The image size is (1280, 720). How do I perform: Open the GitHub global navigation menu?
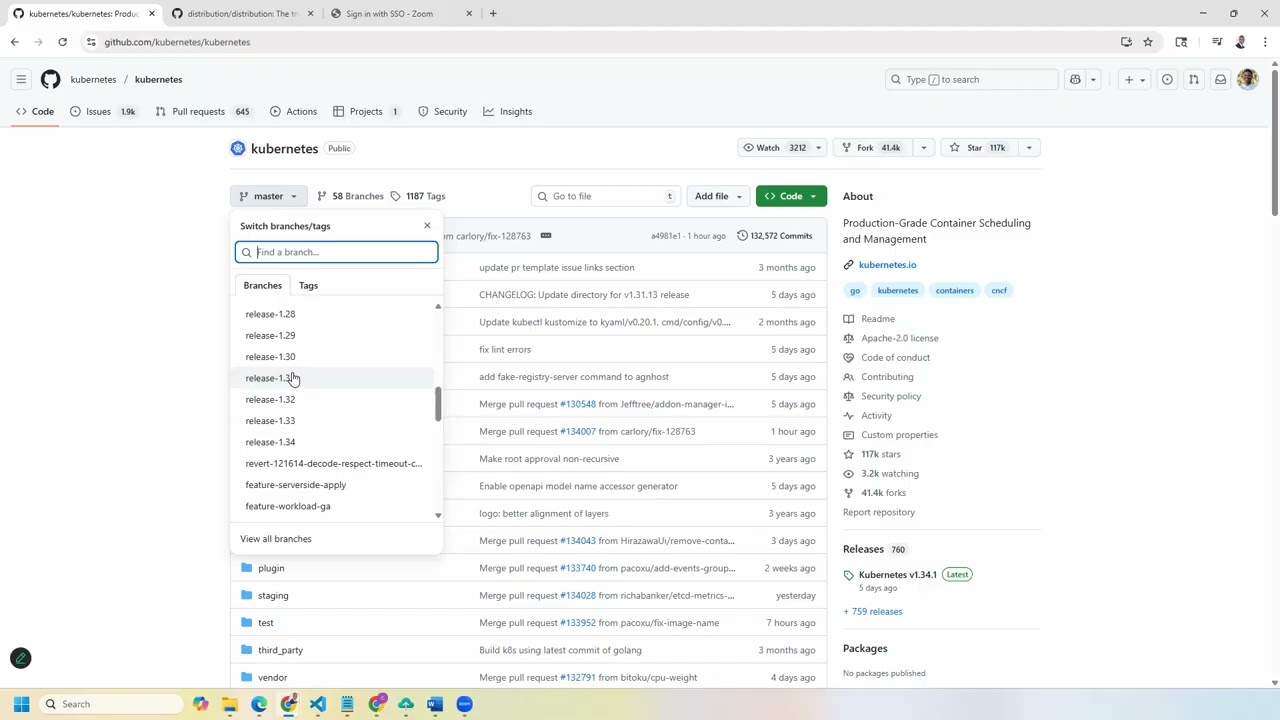tap(21, 79)
